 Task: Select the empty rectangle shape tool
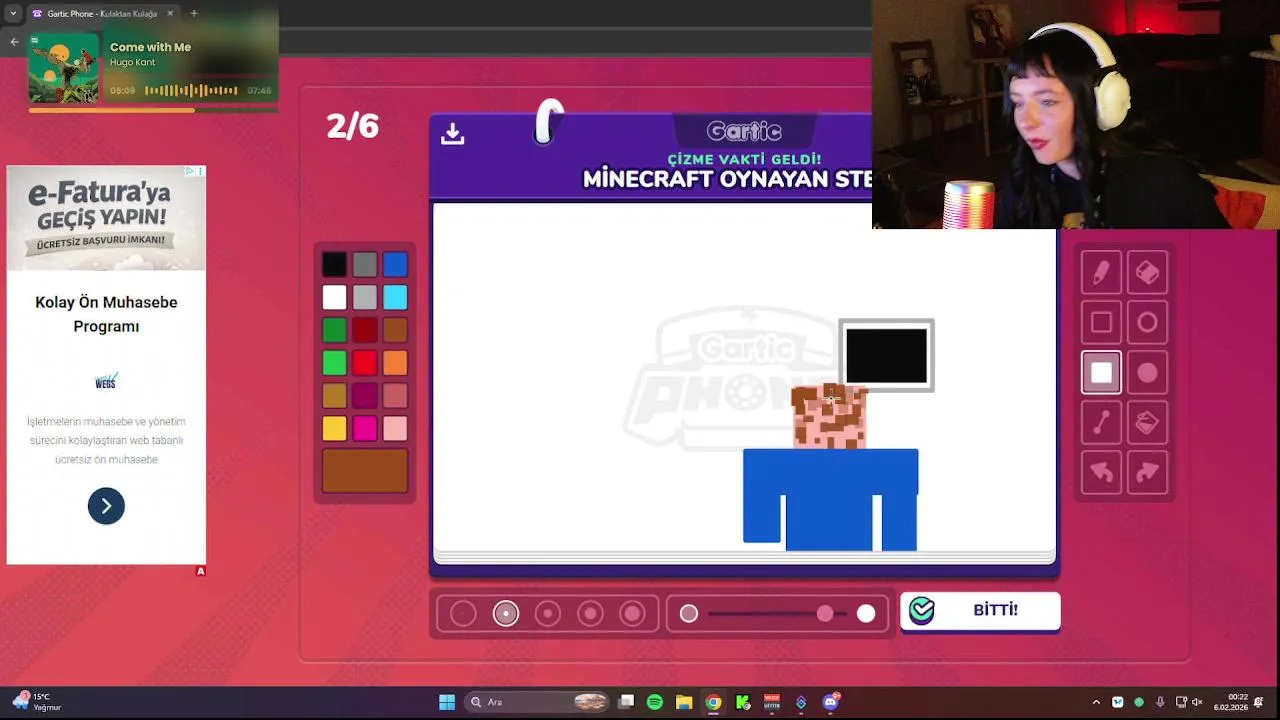tap(1101, 323)
